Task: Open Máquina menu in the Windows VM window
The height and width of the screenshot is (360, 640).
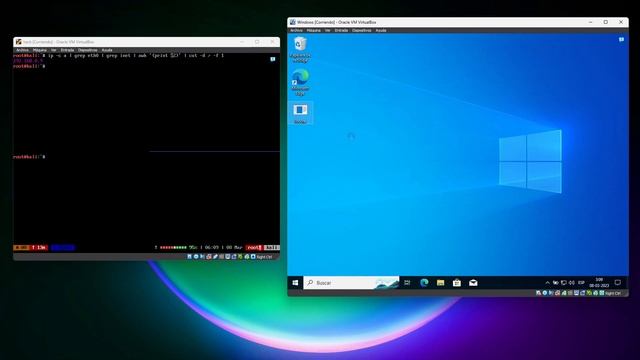Action: click(x=313, y=30)
